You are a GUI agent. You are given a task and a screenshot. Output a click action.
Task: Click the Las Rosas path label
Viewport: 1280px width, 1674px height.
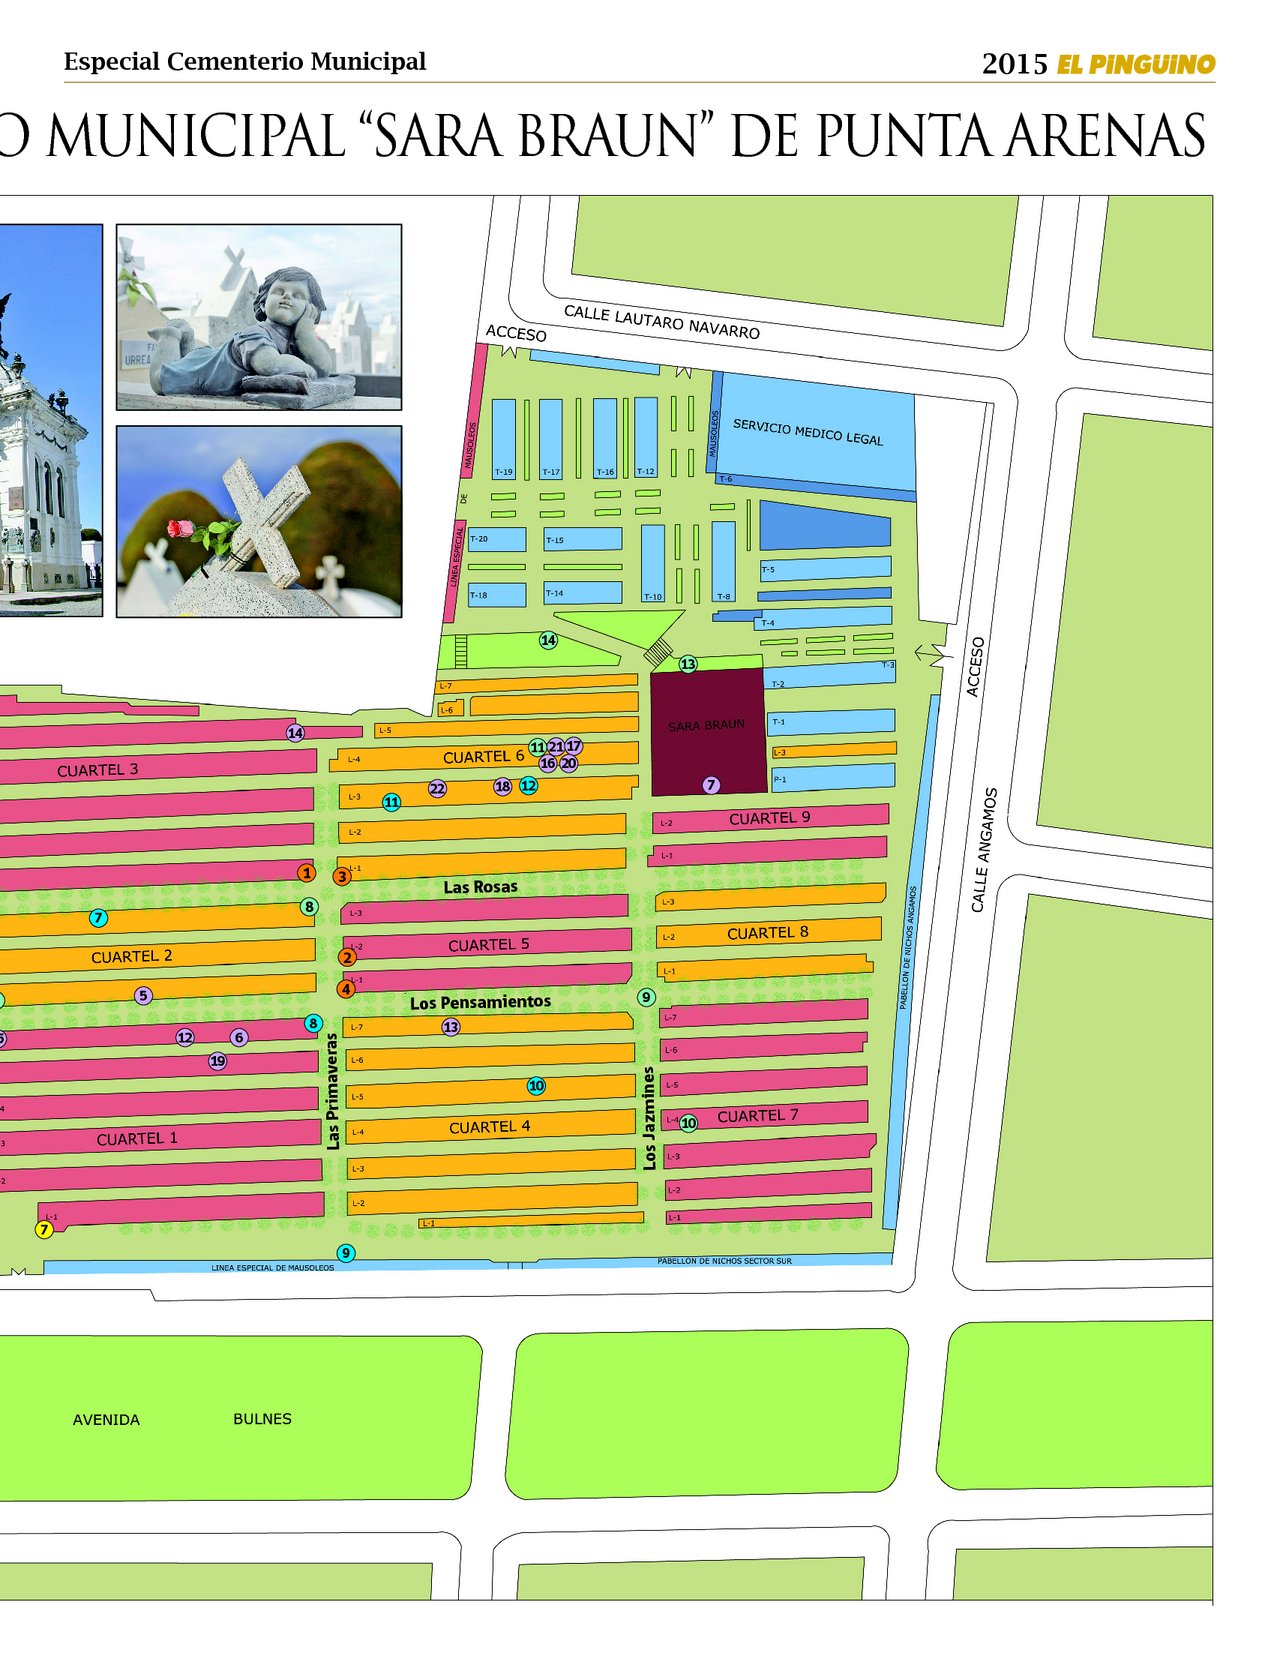[481, 887]
